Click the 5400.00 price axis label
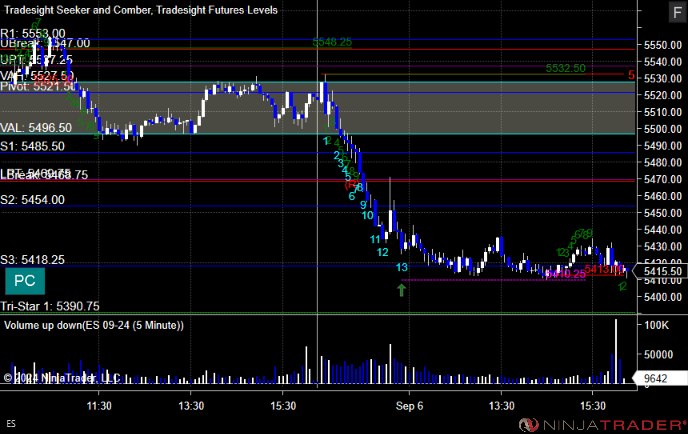The image size is (688, 434). pos(663,297)
